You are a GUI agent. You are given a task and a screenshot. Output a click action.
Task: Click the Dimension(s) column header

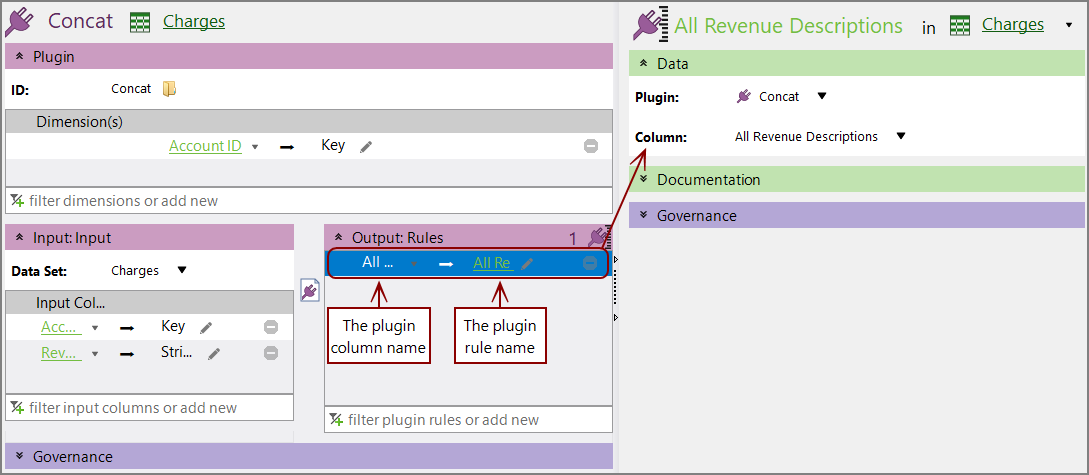308,122
